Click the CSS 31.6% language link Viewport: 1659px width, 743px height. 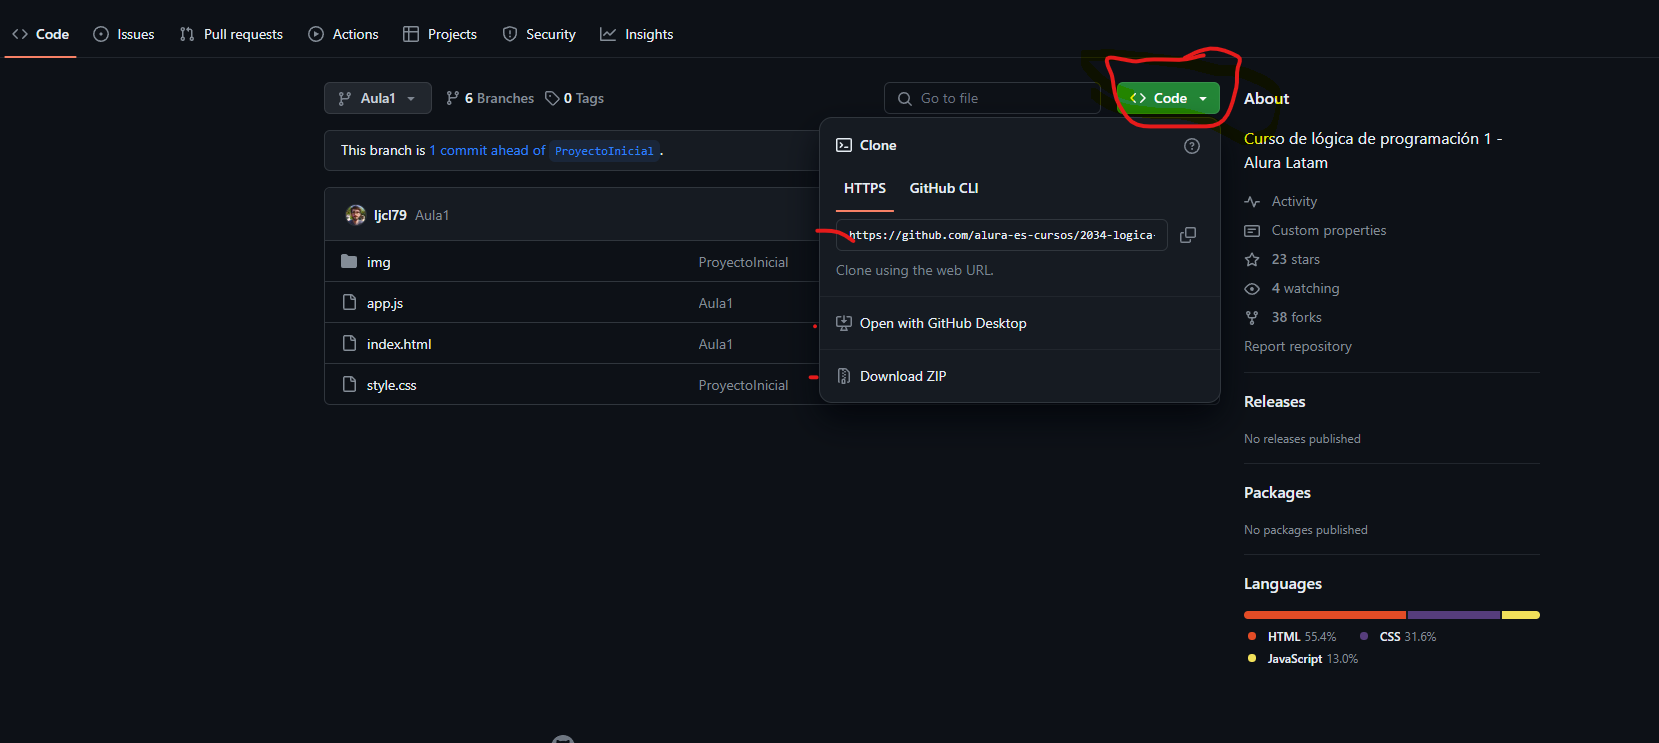pyautogui.click(x=1398, y=636)
